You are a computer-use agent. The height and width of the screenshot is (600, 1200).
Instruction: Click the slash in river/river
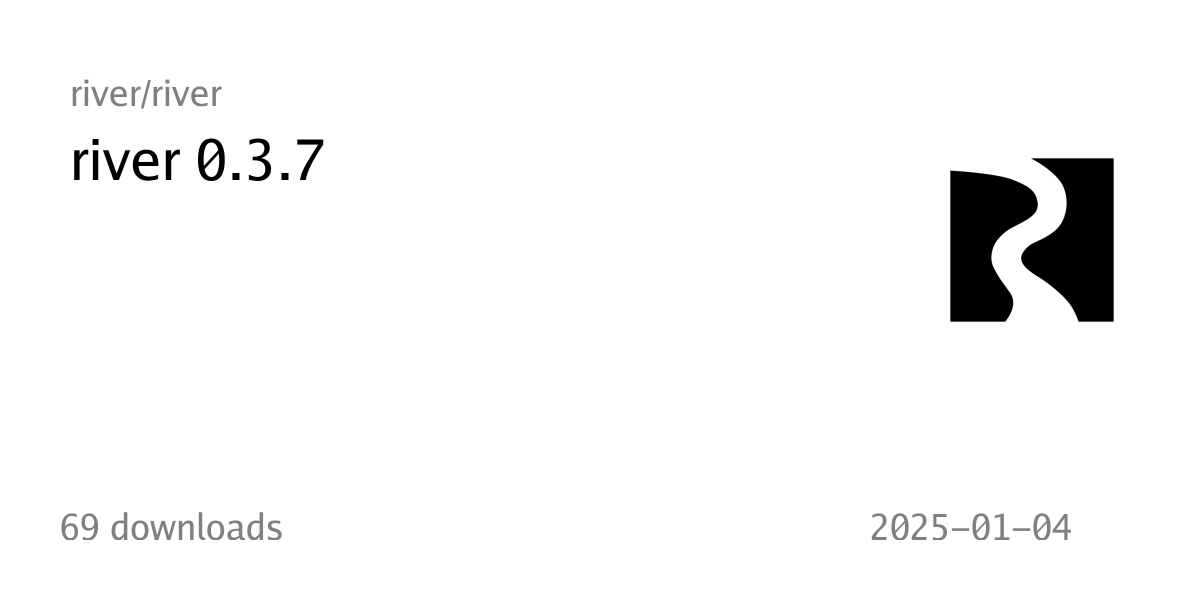tap(146, 94)
